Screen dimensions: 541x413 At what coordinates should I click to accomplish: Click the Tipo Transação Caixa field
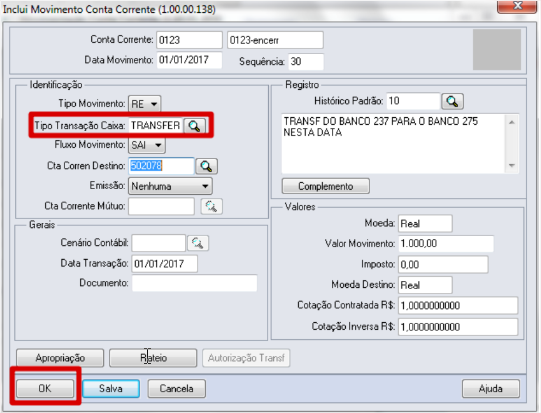pos(156,126)
